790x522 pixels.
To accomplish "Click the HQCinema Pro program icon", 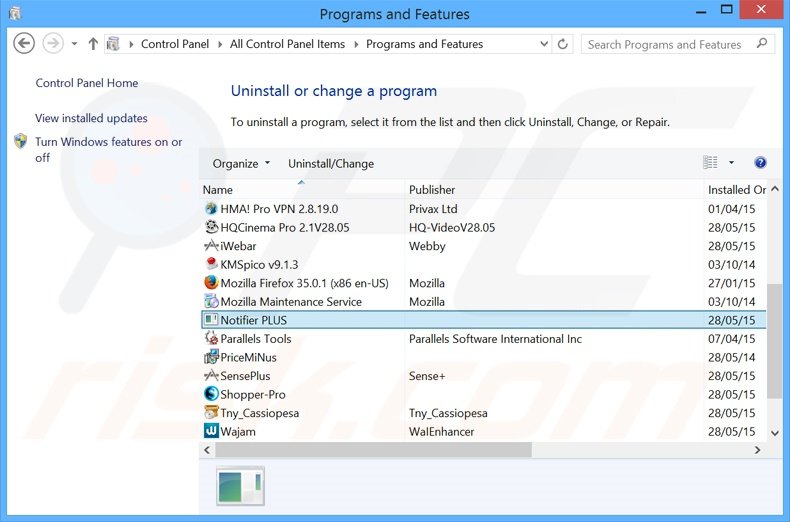I will [211, 227].
